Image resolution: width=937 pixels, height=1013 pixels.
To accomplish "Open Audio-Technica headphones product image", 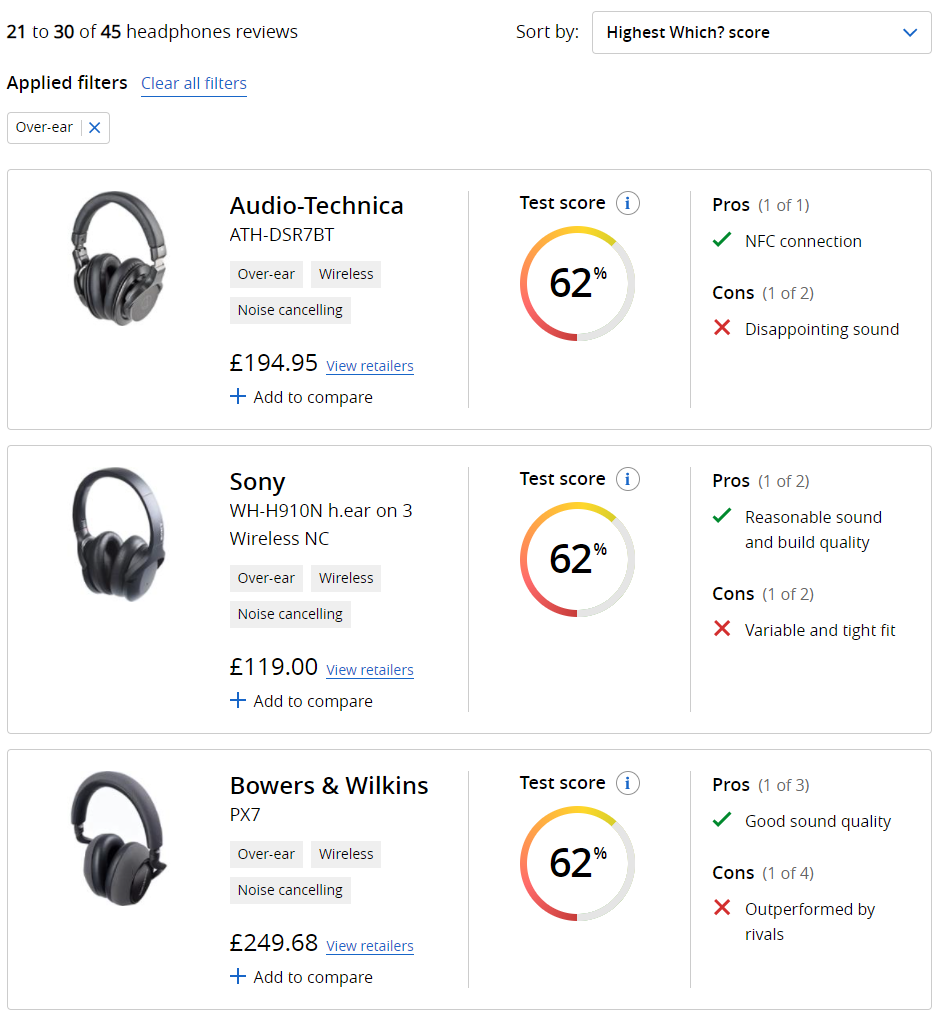I will point(118,258).
